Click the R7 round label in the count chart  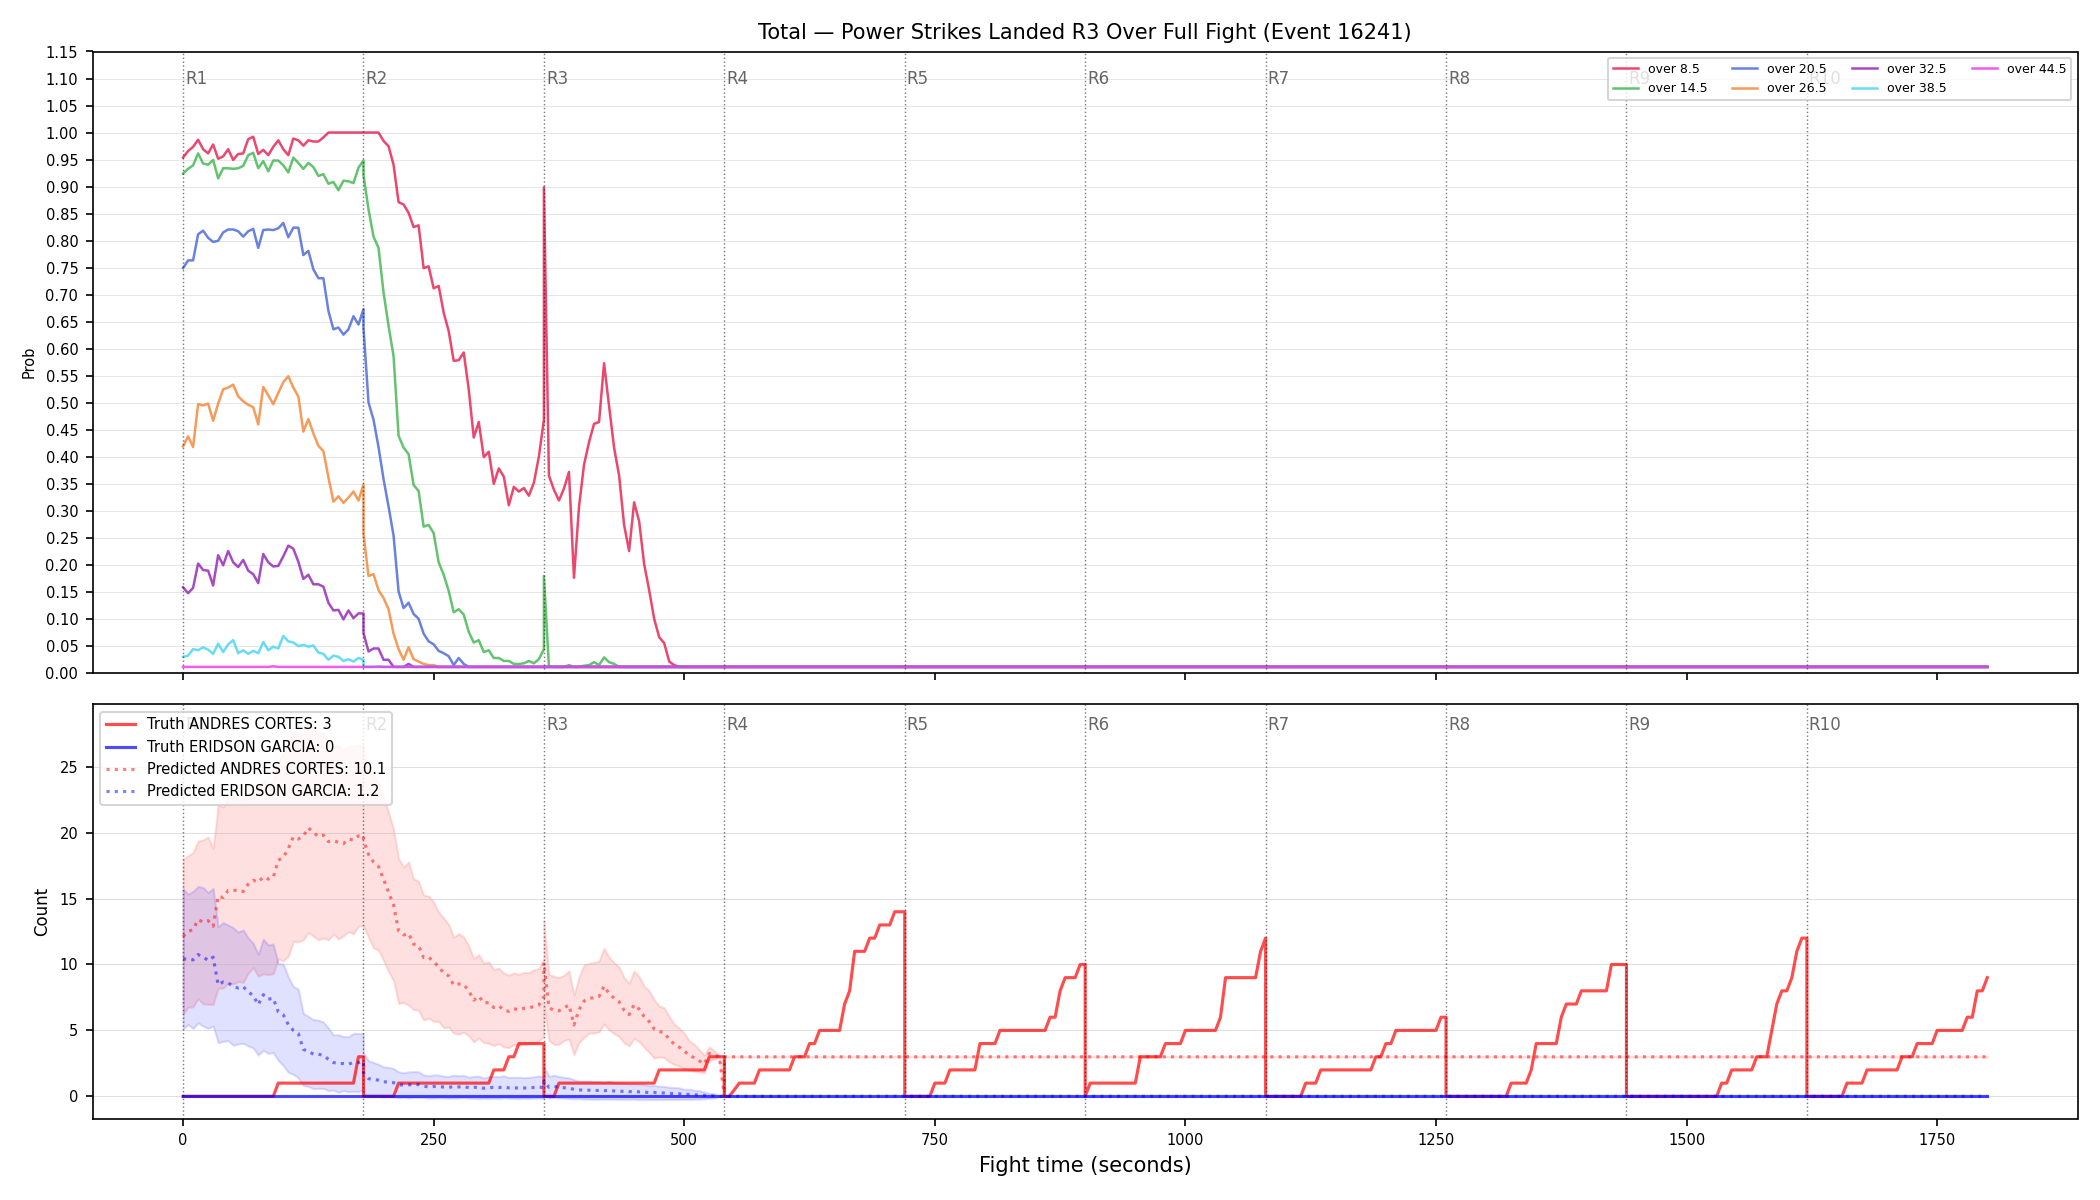(x=1278, y=724)
